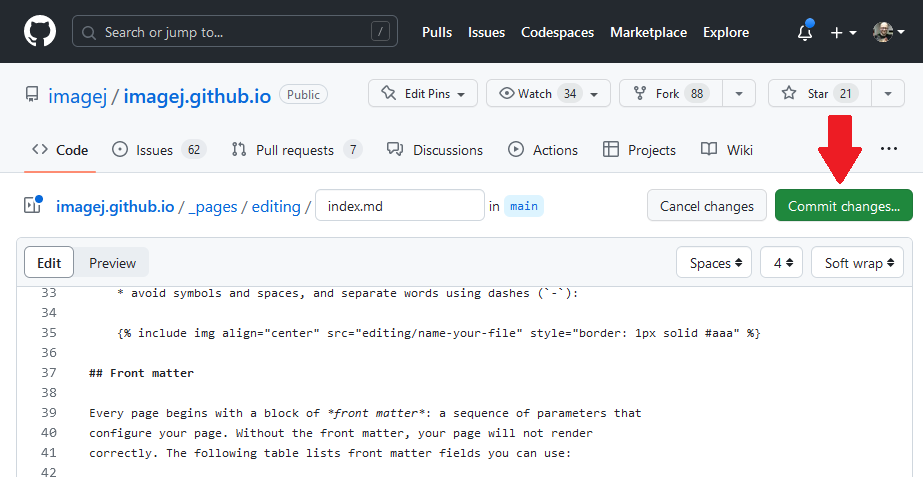923x477 pixels.
Task: Edit the index.md filename field
Action: tap(400, 205)
